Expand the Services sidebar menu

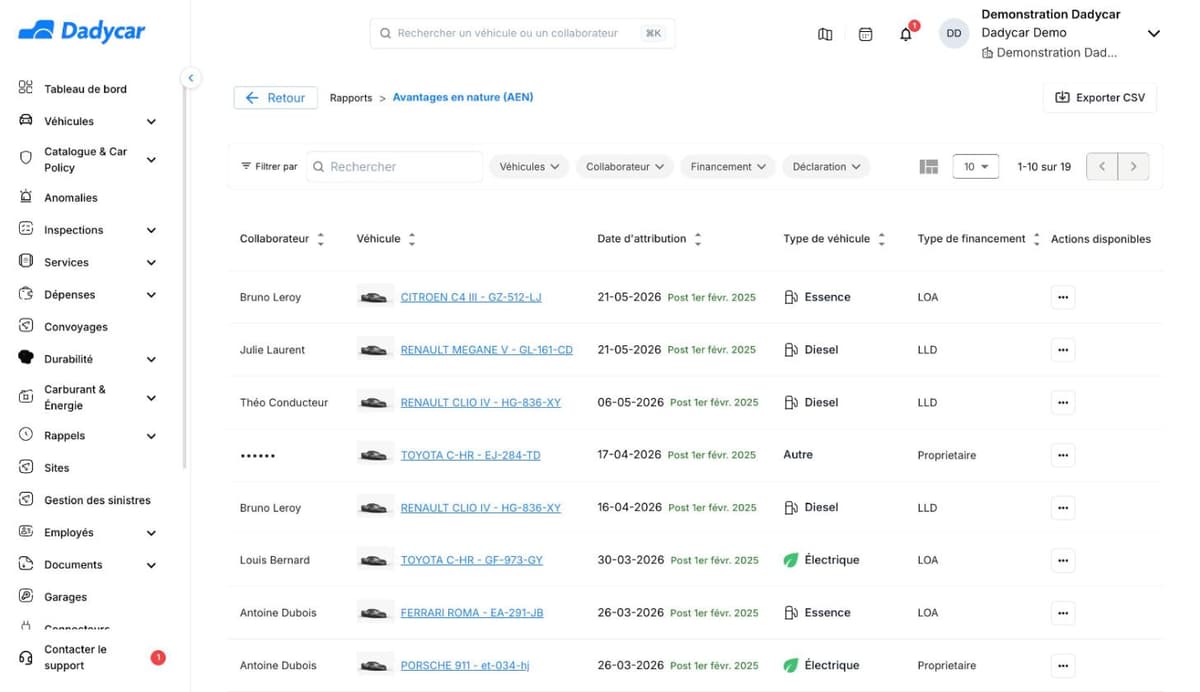(x=151, y=263)
